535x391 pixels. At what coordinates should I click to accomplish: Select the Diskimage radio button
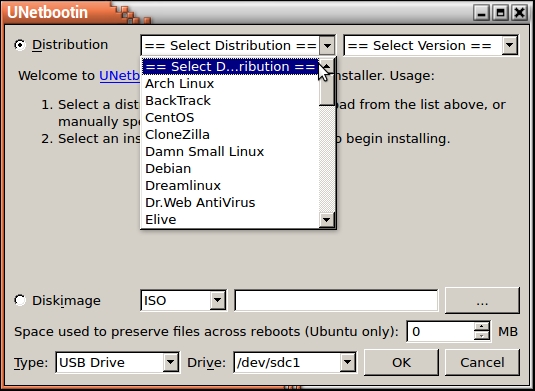[20, 300]
